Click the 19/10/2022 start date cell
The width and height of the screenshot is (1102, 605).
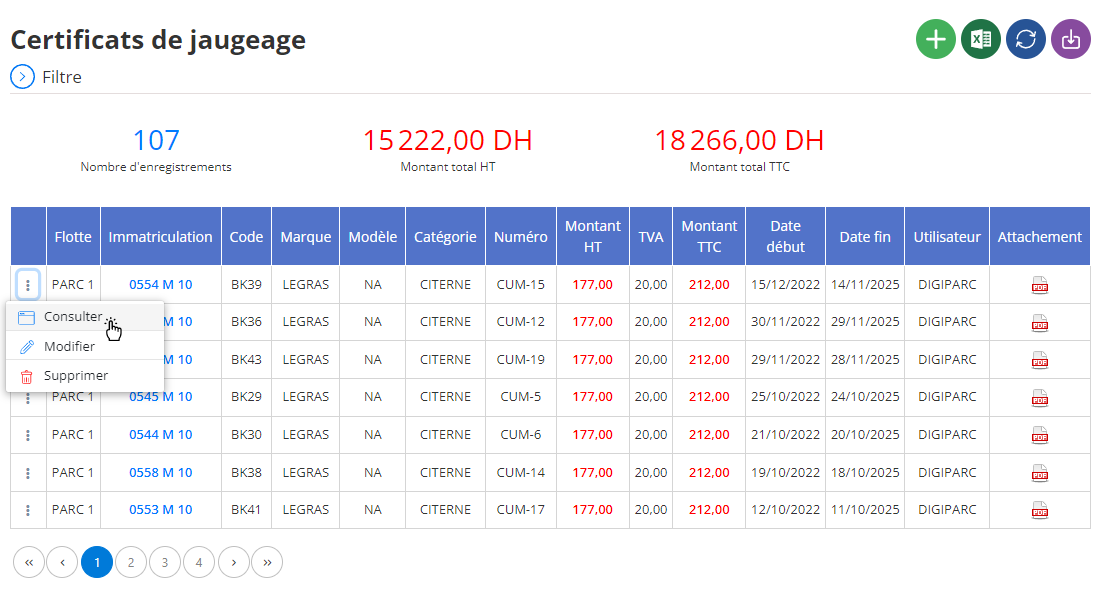pyautogui.click(x=786, y=473)
